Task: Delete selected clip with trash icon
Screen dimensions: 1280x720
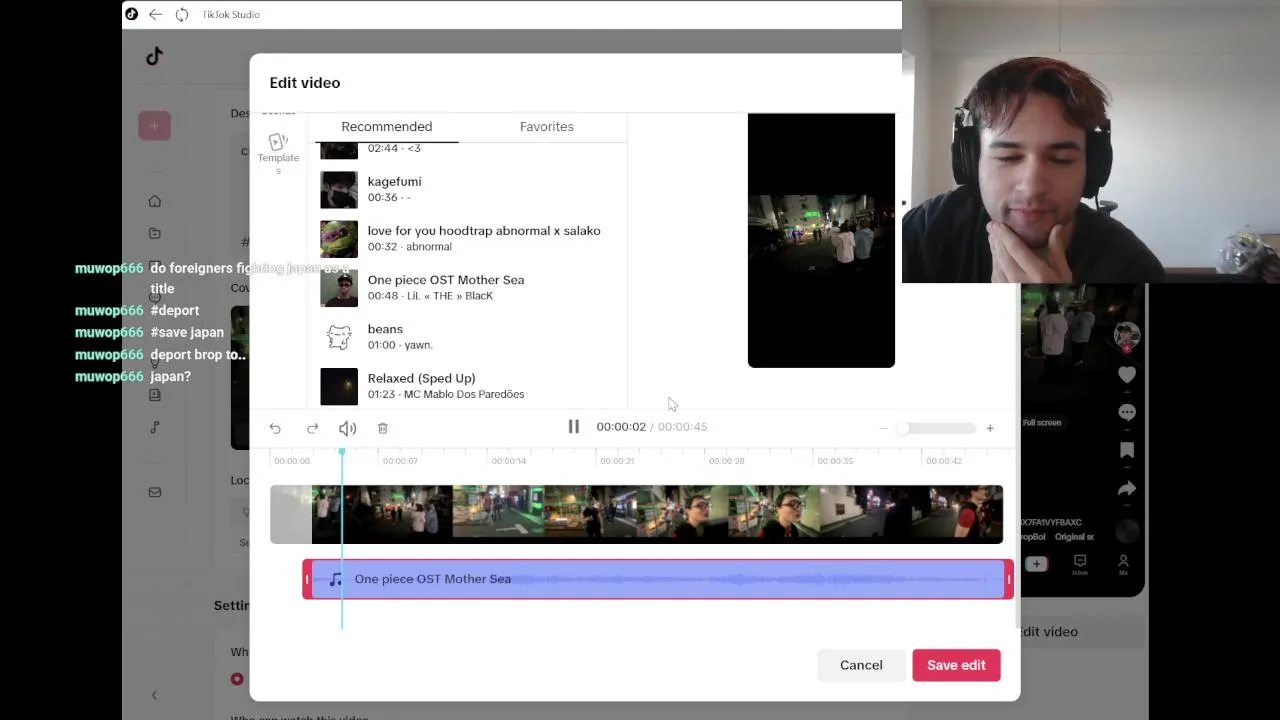Action: 382,428
